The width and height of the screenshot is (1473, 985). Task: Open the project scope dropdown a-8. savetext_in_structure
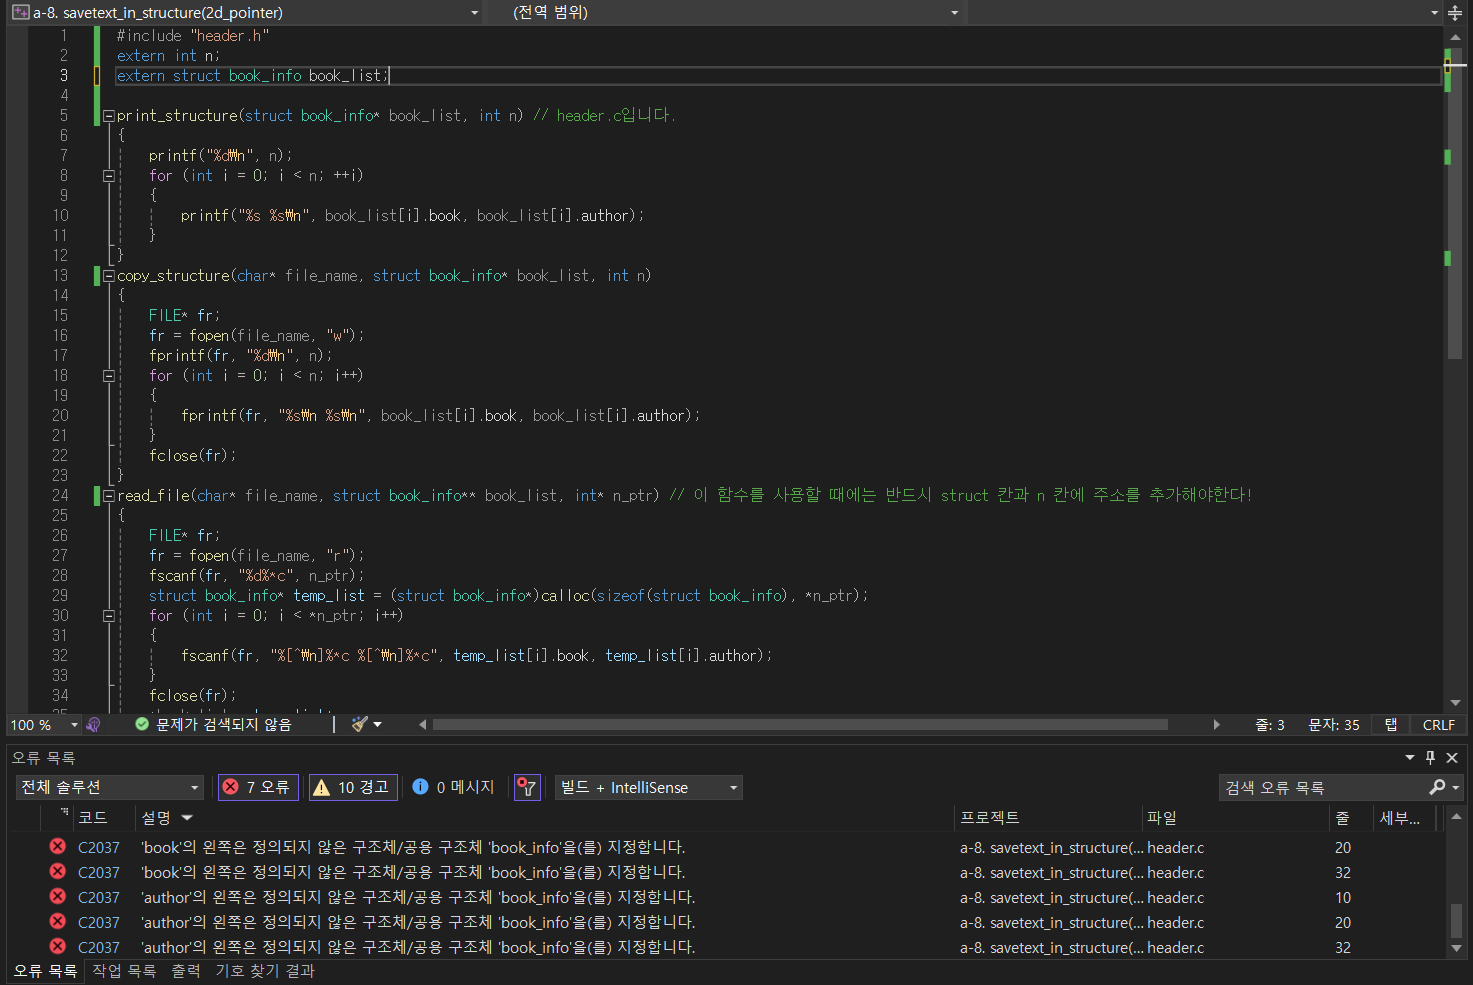point(246,12)
